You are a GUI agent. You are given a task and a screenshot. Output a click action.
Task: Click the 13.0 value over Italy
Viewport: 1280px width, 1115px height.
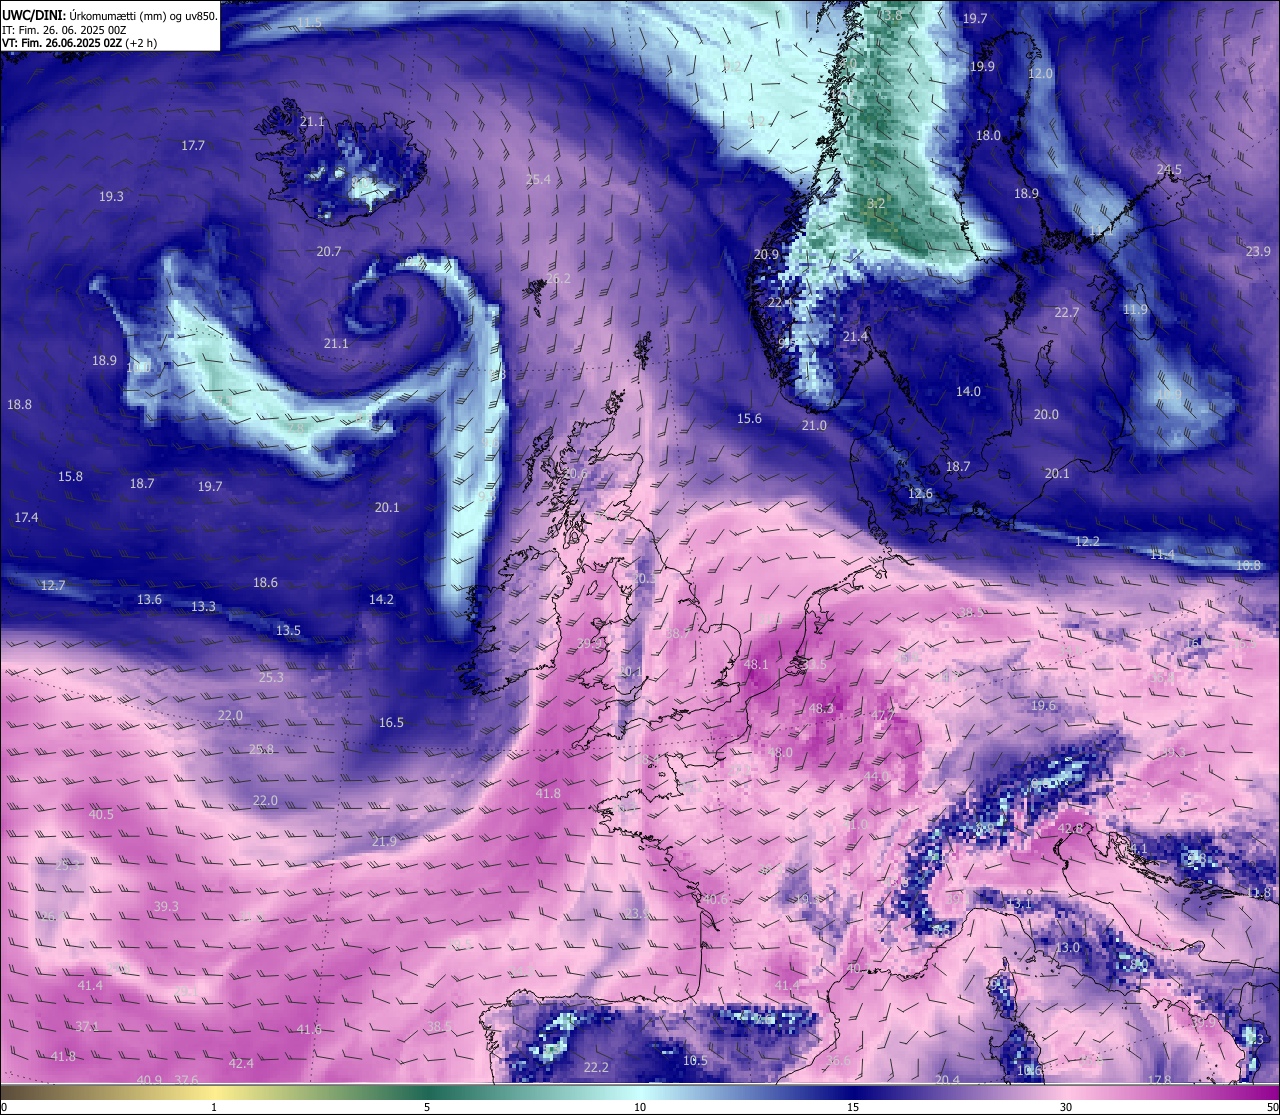(x=1067, y=948)
